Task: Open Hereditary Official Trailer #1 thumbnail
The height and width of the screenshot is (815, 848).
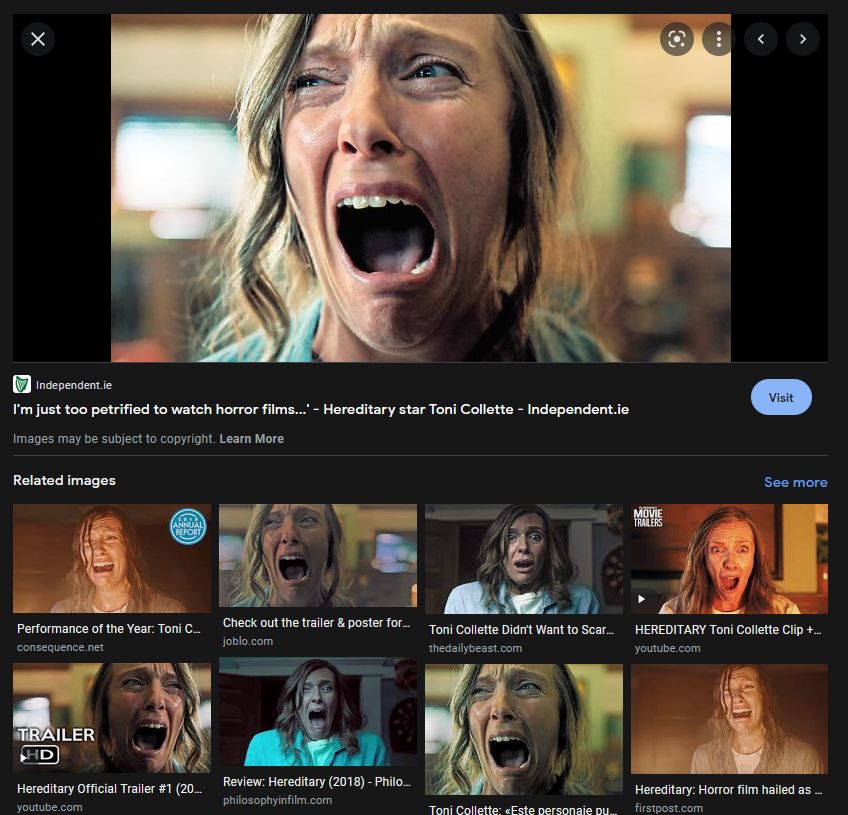Action: tap(112, 718)
